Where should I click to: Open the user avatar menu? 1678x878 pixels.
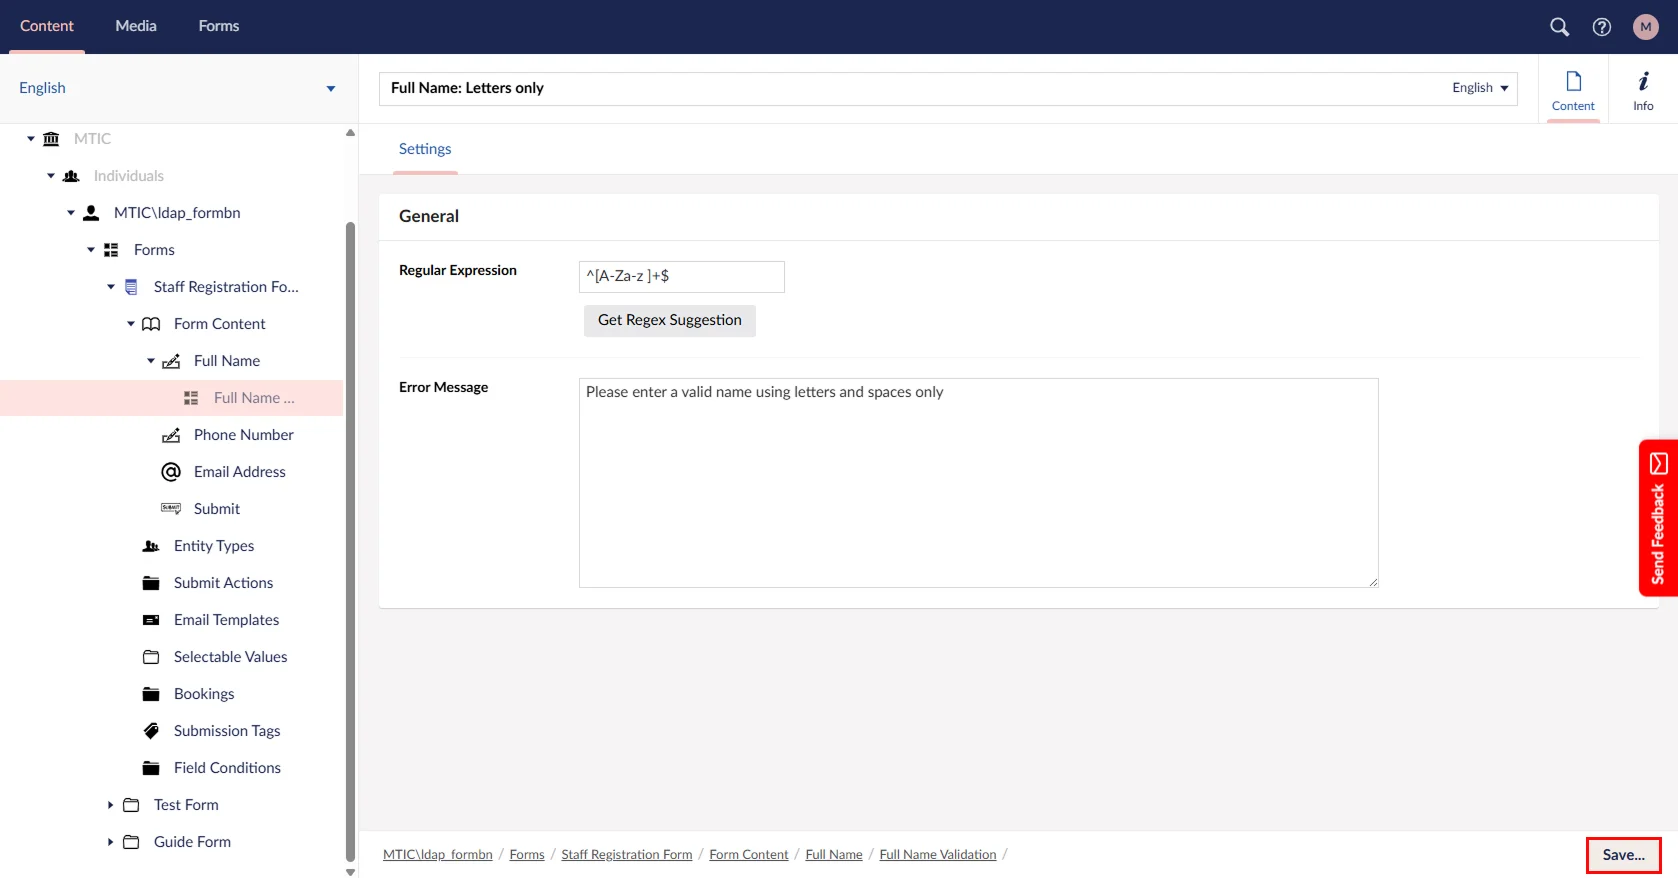1645,27
